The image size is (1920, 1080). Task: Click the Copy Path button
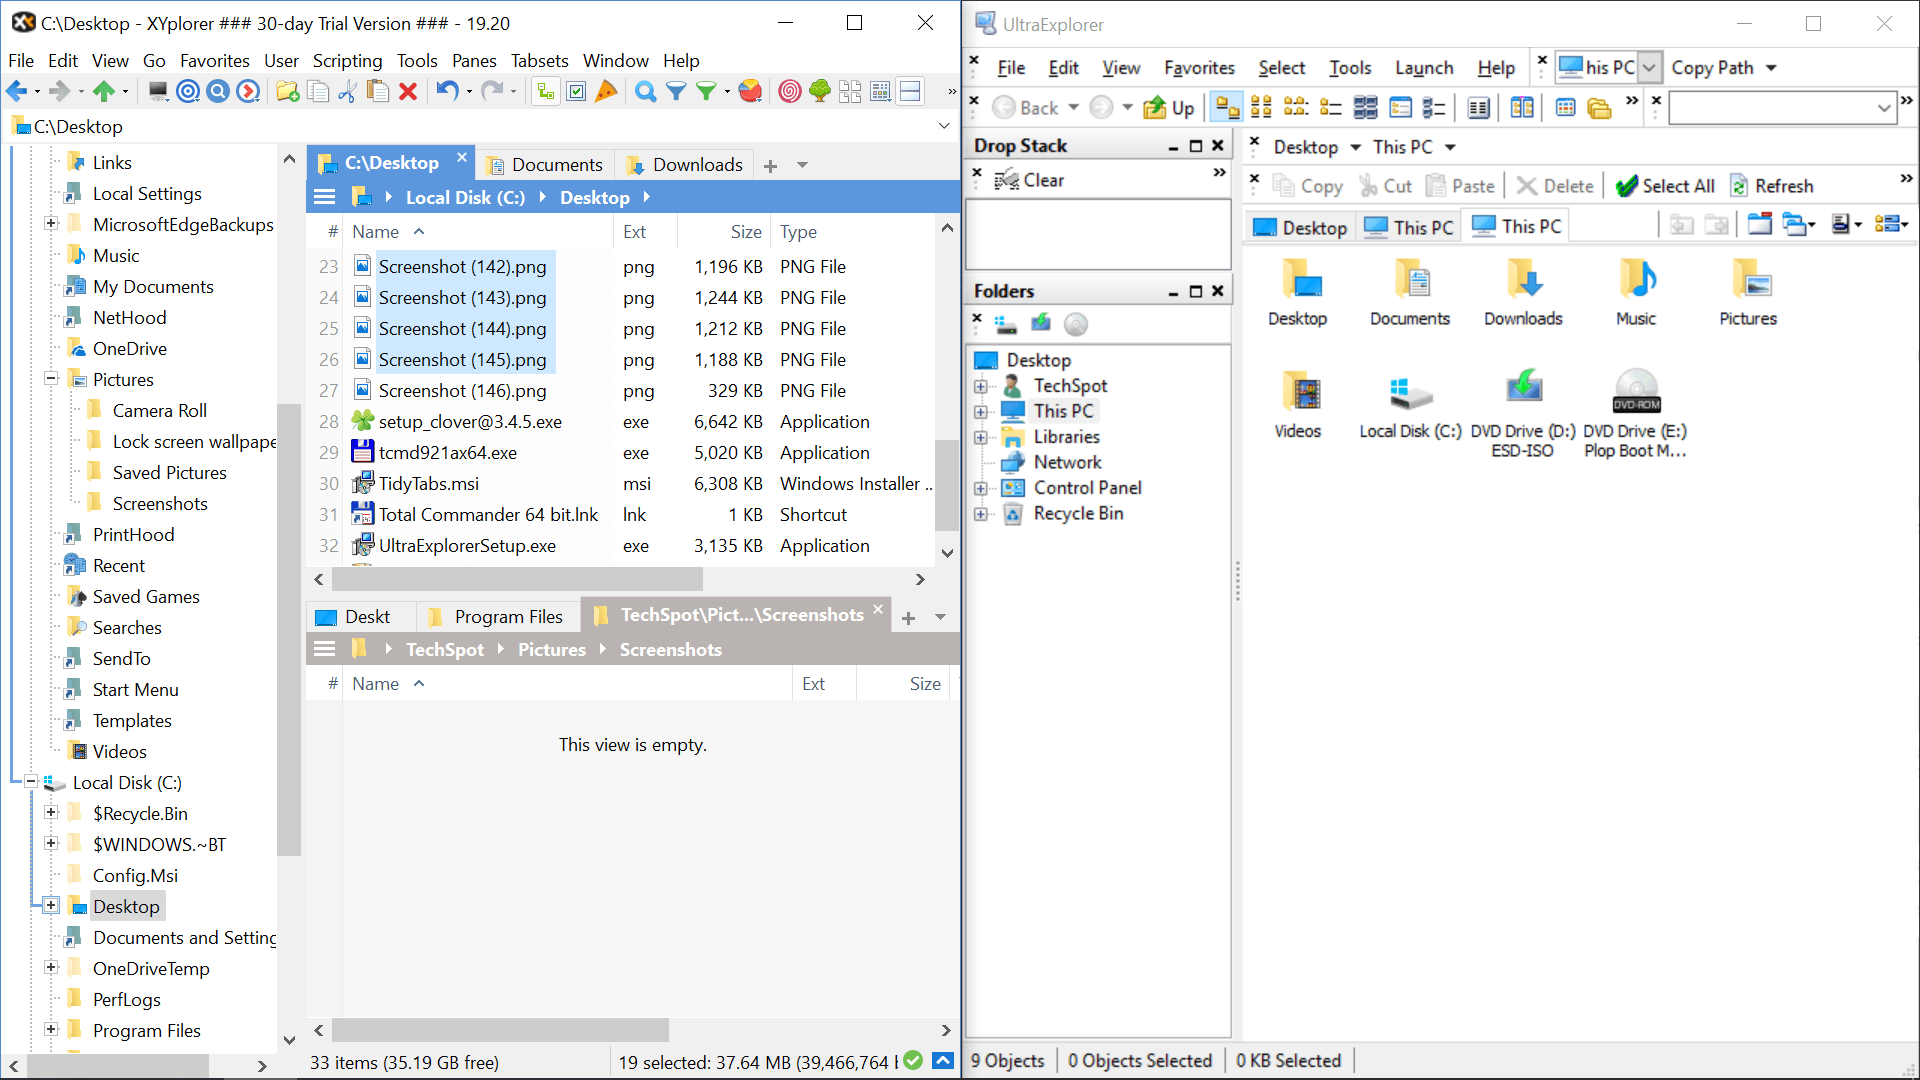pyautogui.click(x=1712, y=68)
